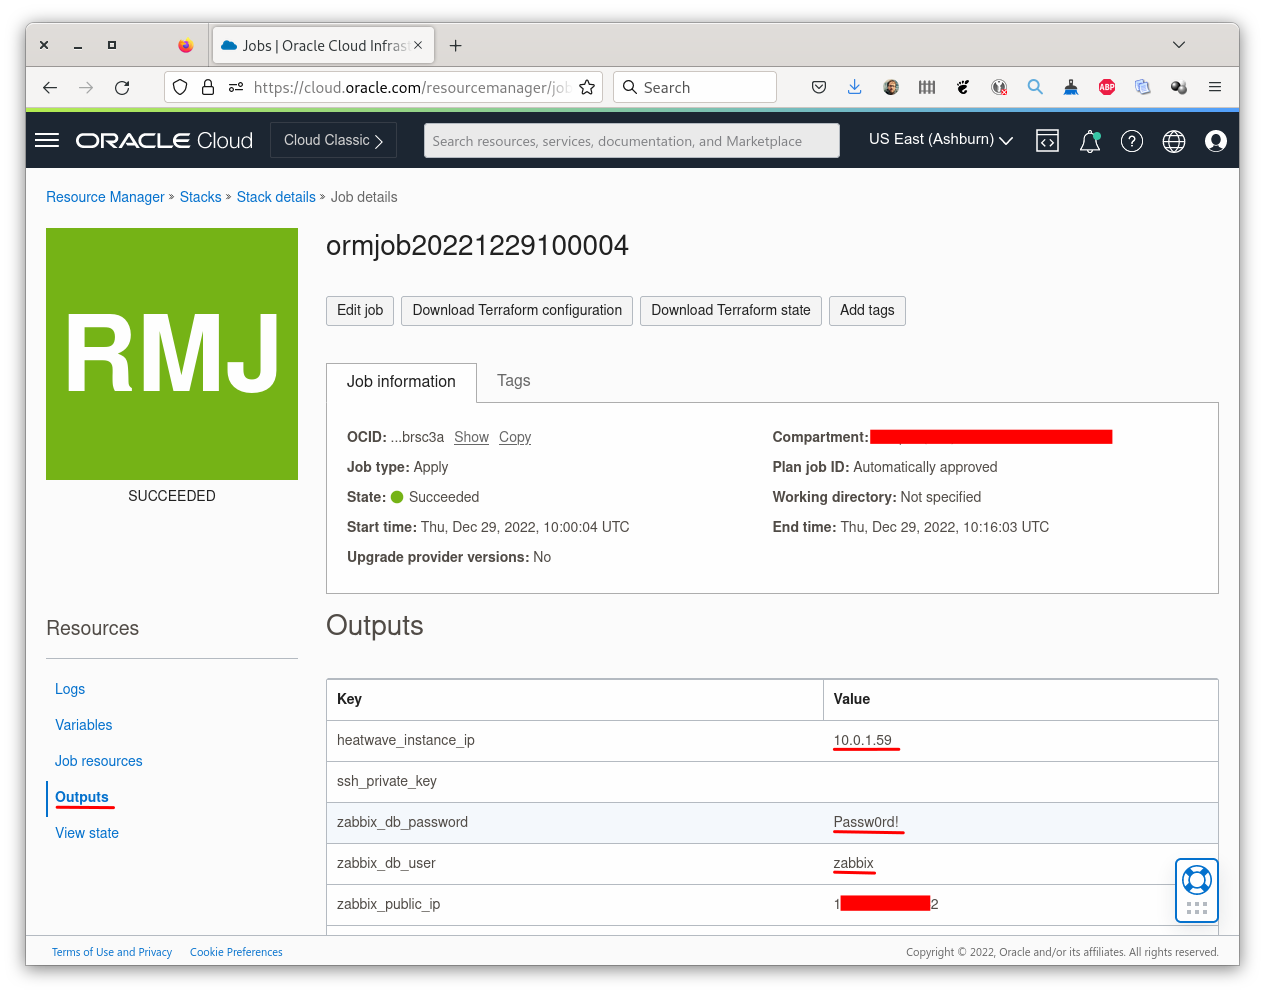The width and height of the screenshot is (1265, 994).
Task: Open the Firefox application menu icon
Action: pos(1215,87)
